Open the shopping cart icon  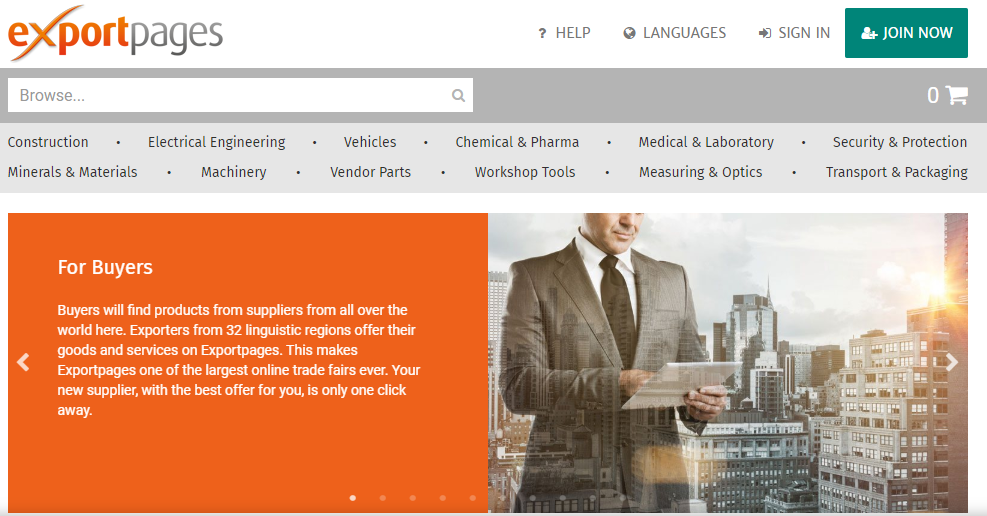tap(957, 95)
